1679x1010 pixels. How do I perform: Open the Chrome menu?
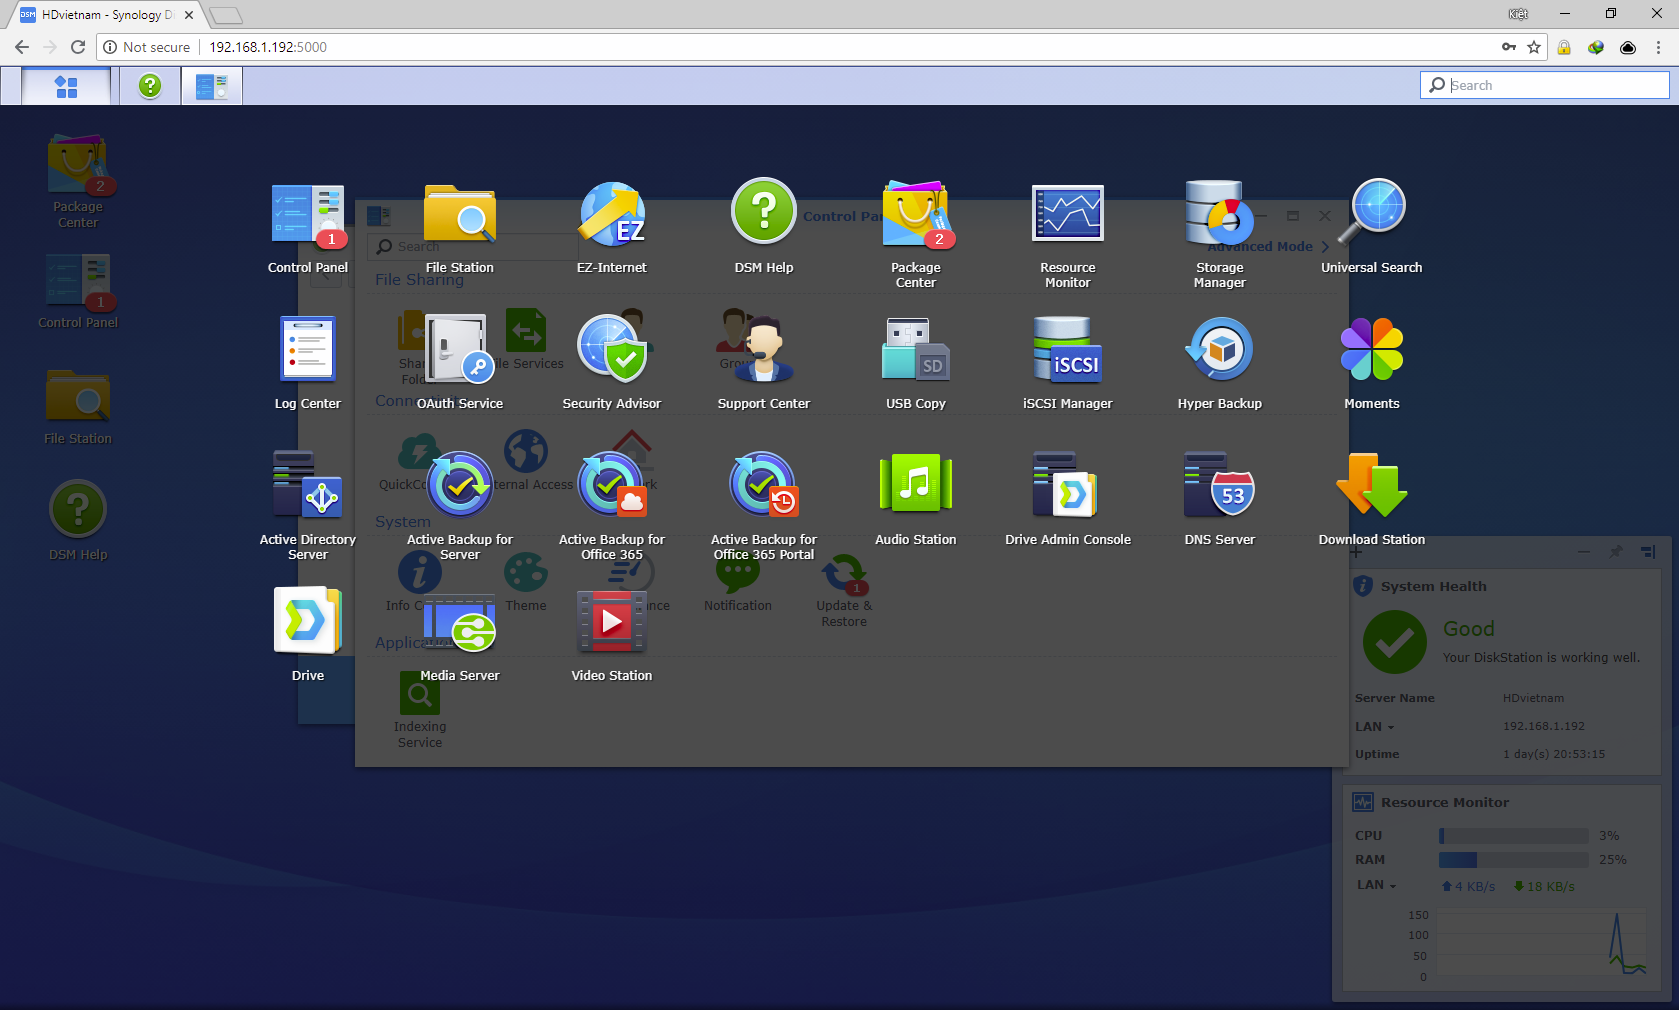(1658, 47)
